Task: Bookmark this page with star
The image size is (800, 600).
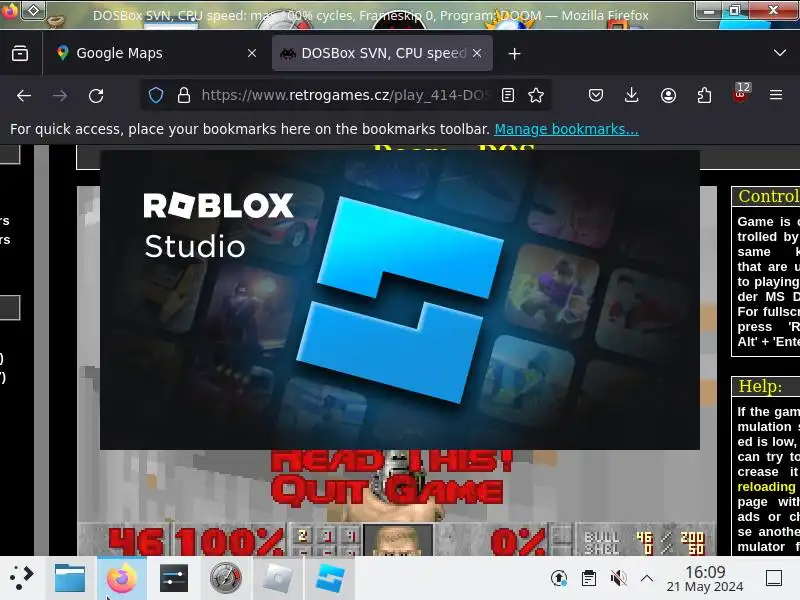Action: (536, 95)
